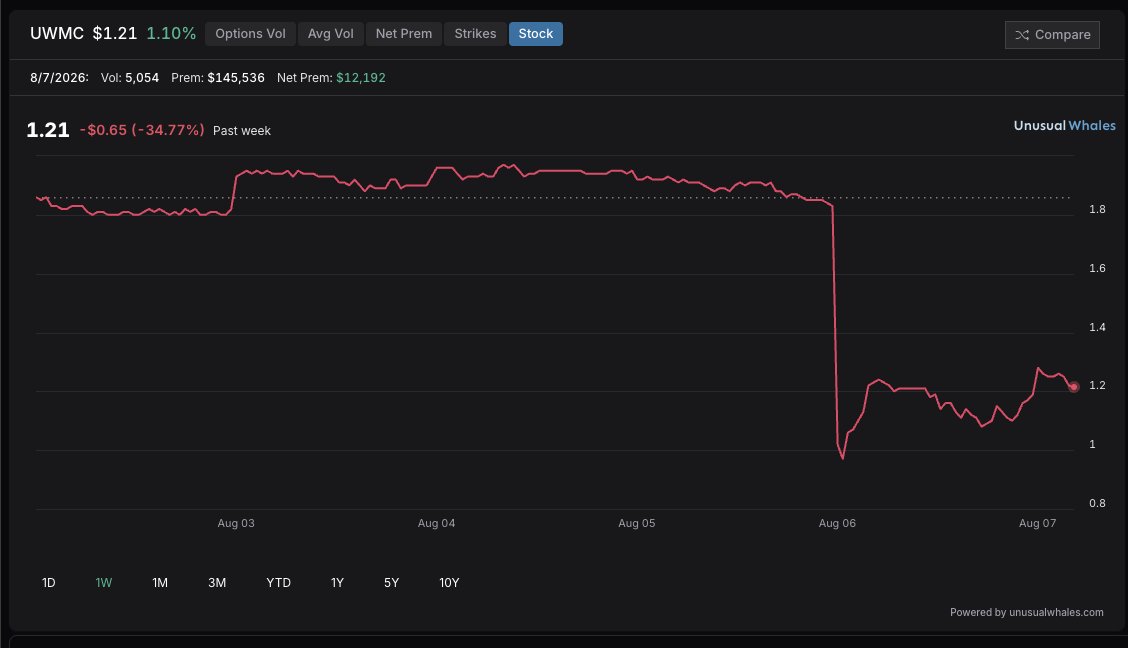Open the Strikes tab

tap(475, 34)
